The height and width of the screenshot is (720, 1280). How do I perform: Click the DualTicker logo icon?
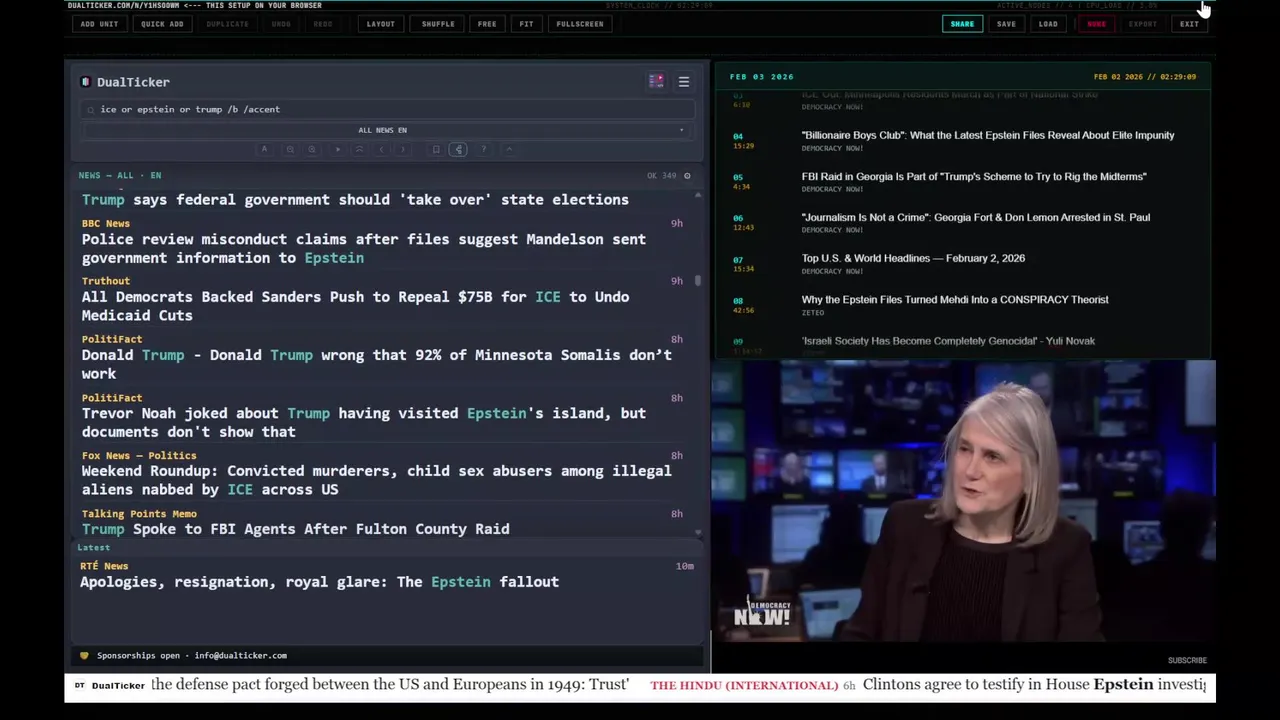[86, 82]
